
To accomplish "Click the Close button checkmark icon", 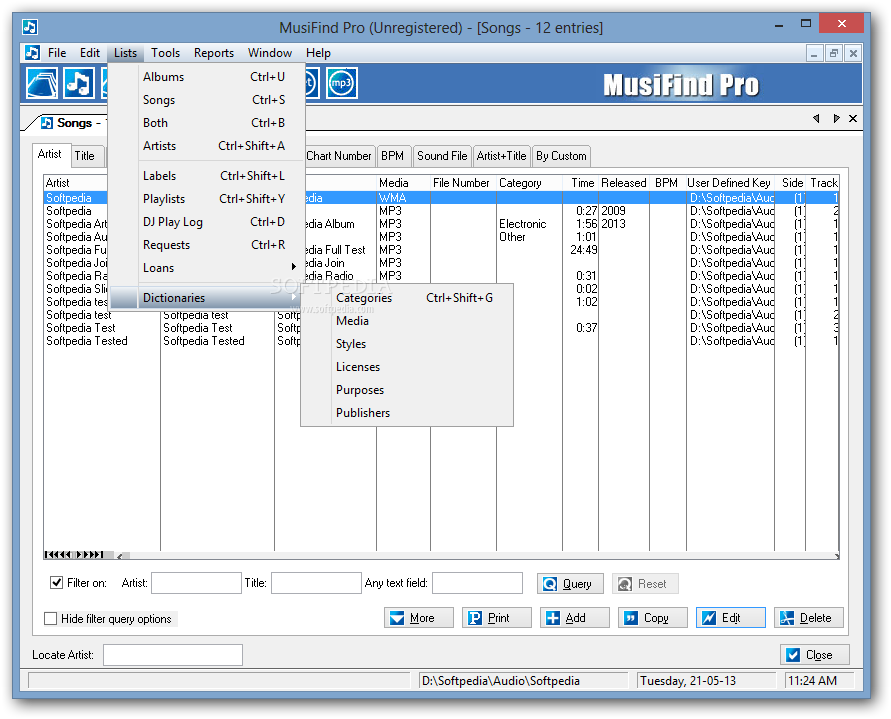I will (793, 655).
